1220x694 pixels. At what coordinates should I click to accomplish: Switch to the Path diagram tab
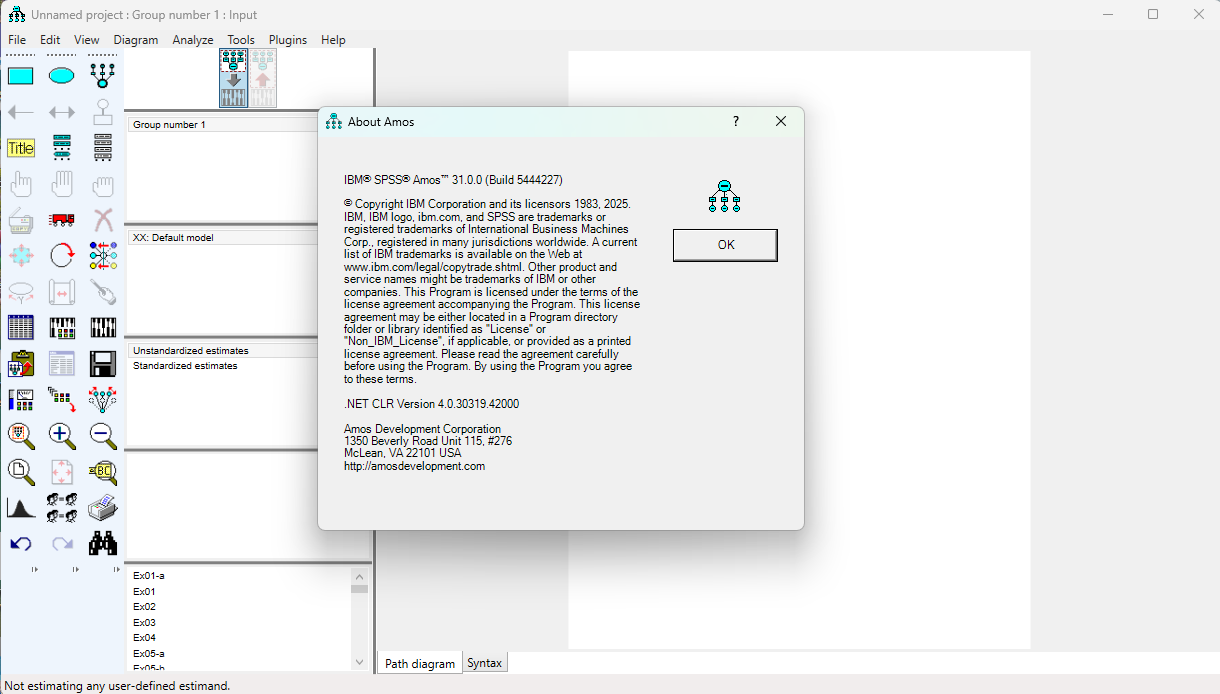click(420, 663)
